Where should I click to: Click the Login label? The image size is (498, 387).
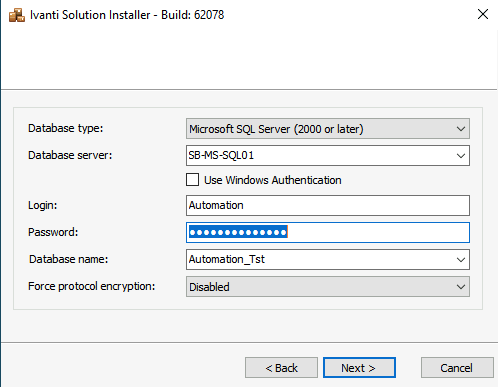43,205
